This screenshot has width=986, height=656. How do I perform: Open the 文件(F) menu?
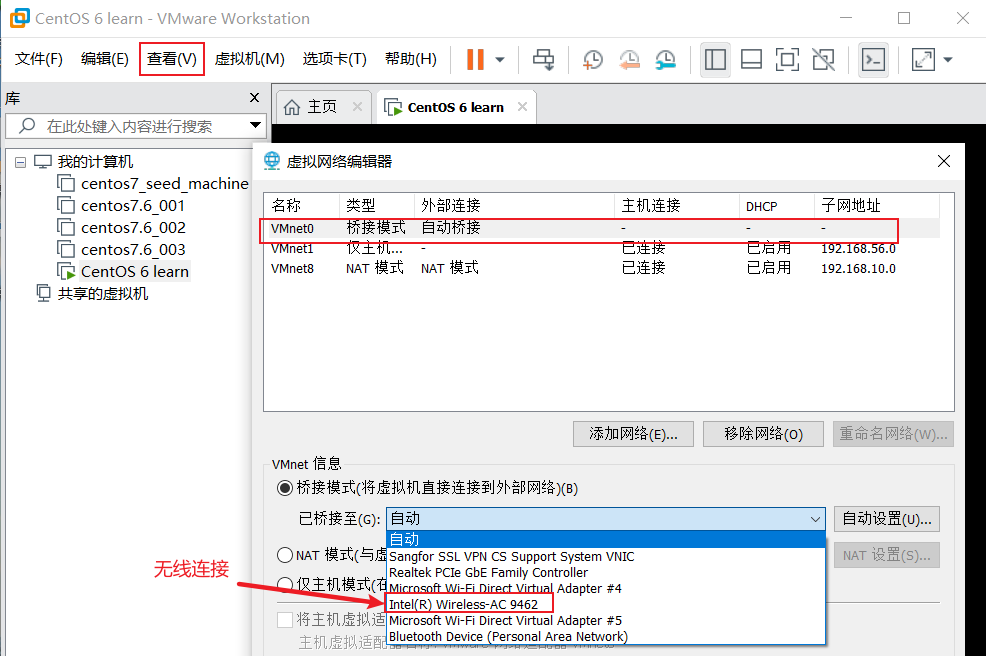(x=39, y=59)
